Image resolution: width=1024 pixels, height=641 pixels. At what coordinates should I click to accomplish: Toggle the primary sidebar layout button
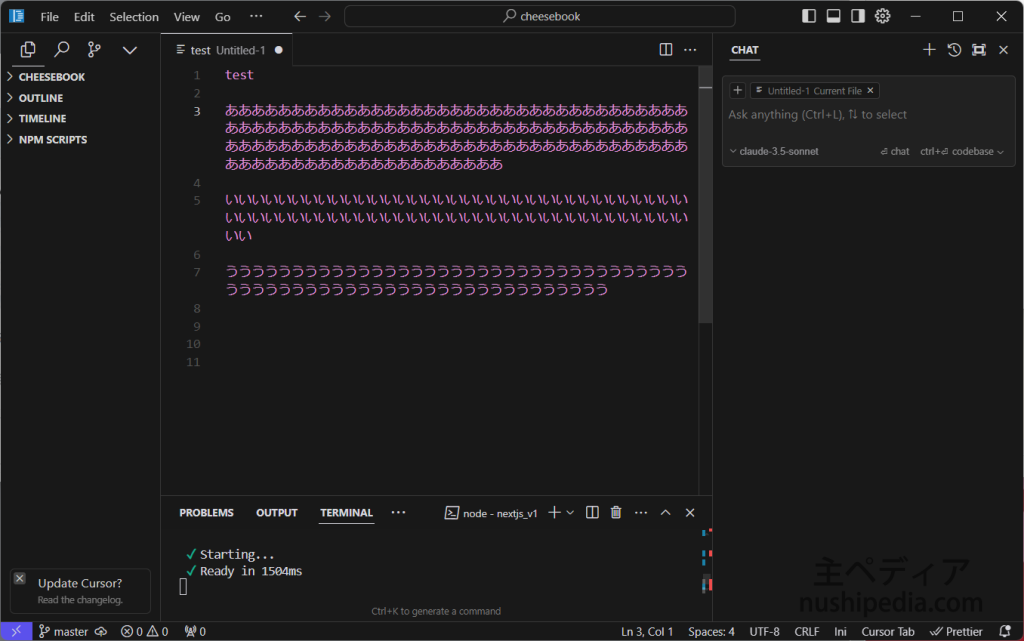pyautogui.click(x=809, y=16)
